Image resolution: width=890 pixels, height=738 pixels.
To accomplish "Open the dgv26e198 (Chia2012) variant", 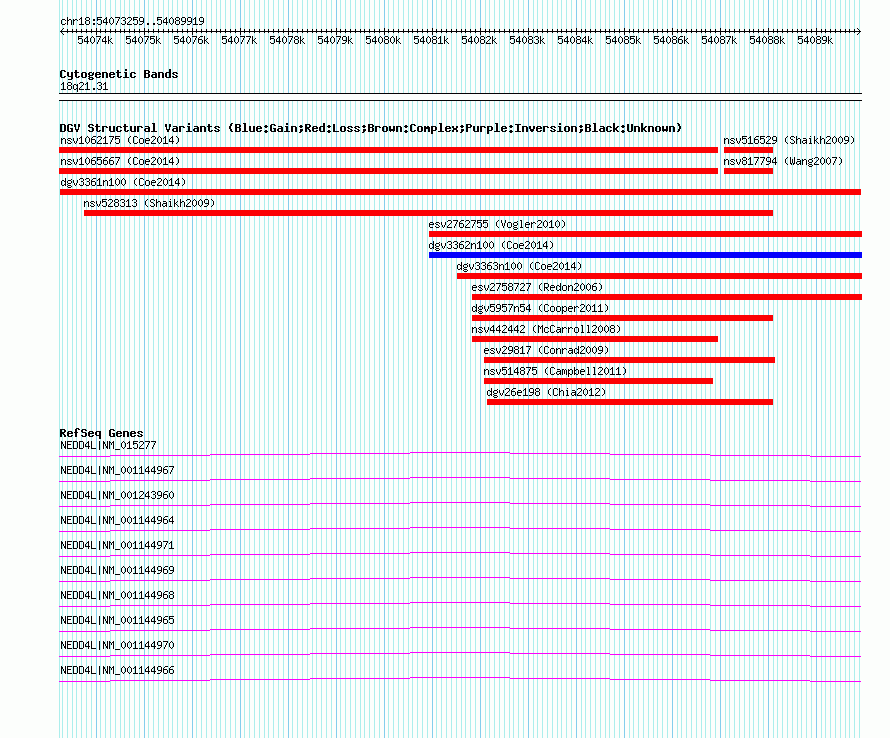I will coord(546,392).
